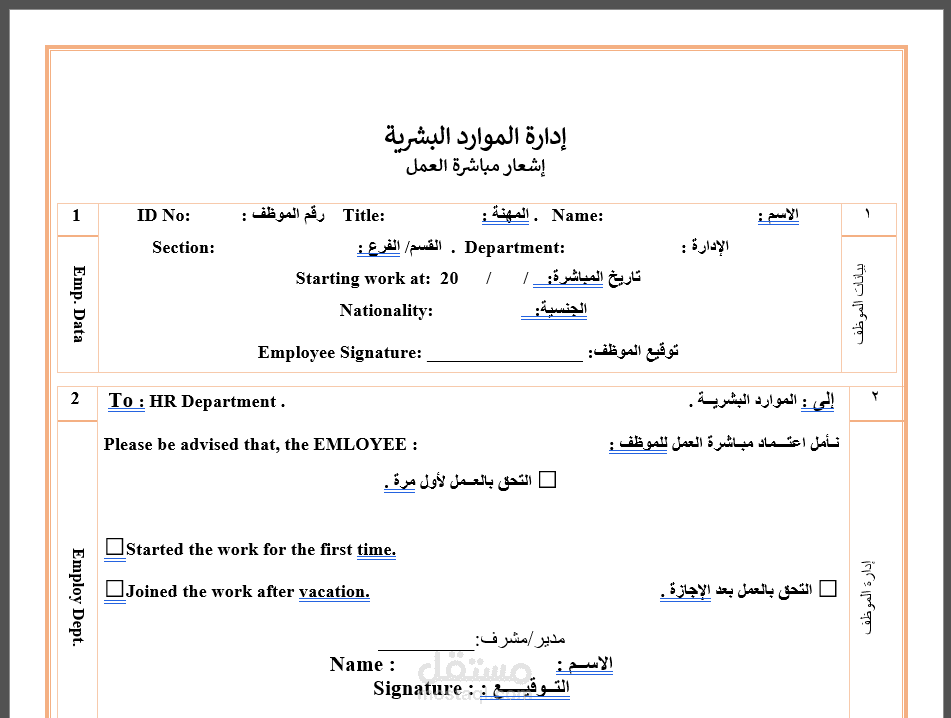Click the blank line beside مدير/مشرف
This screenshot has width=951, height=718.
point(426,648)
